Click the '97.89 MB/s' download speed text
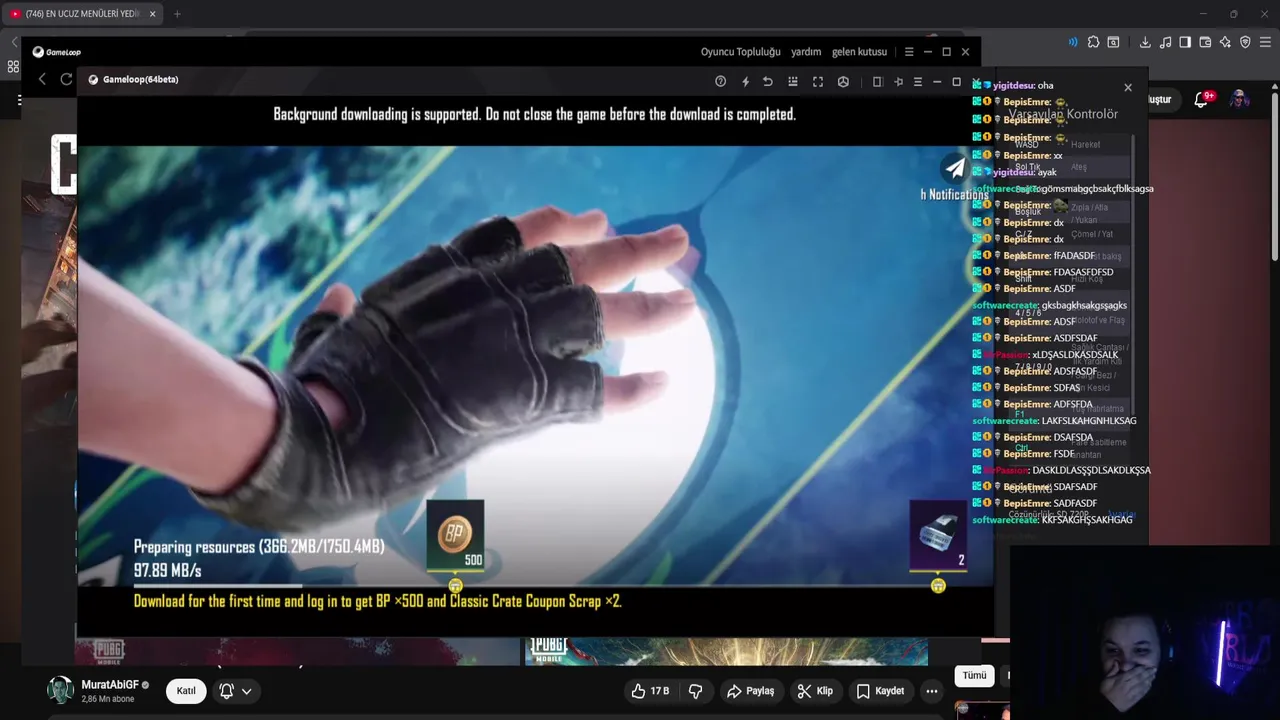Screen dimensions: 1280x720 [167, 570]
